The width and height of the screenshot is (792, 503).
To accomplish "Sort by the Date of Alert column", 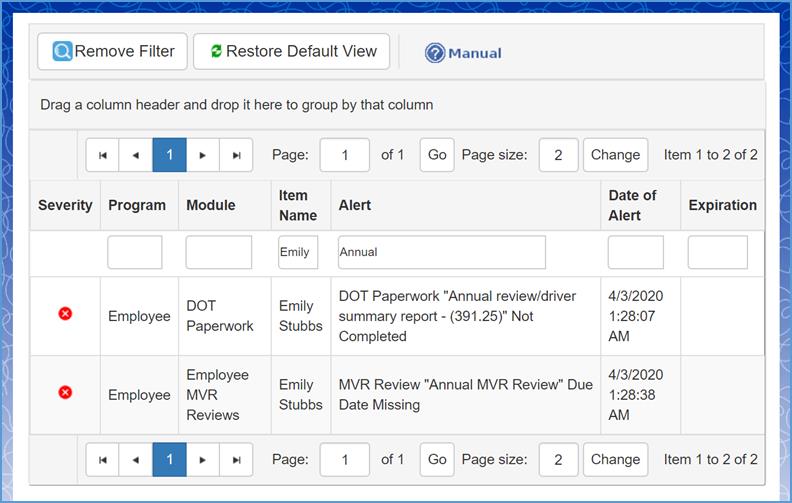I will coord(632,205).
